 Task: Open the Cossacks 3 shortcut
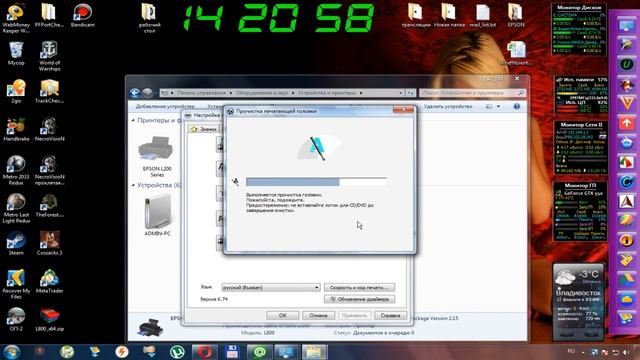click(49, 243)
